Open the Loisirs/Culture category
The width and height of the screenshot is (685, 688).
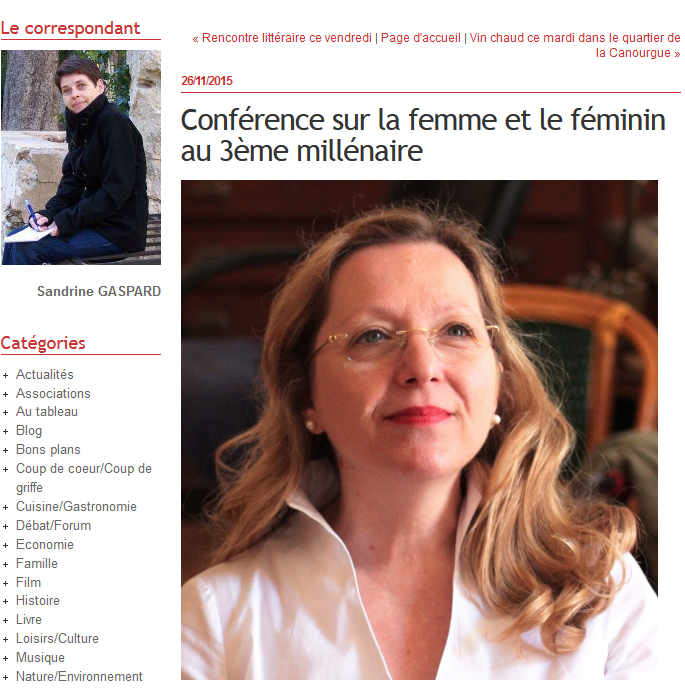point(57,638)
